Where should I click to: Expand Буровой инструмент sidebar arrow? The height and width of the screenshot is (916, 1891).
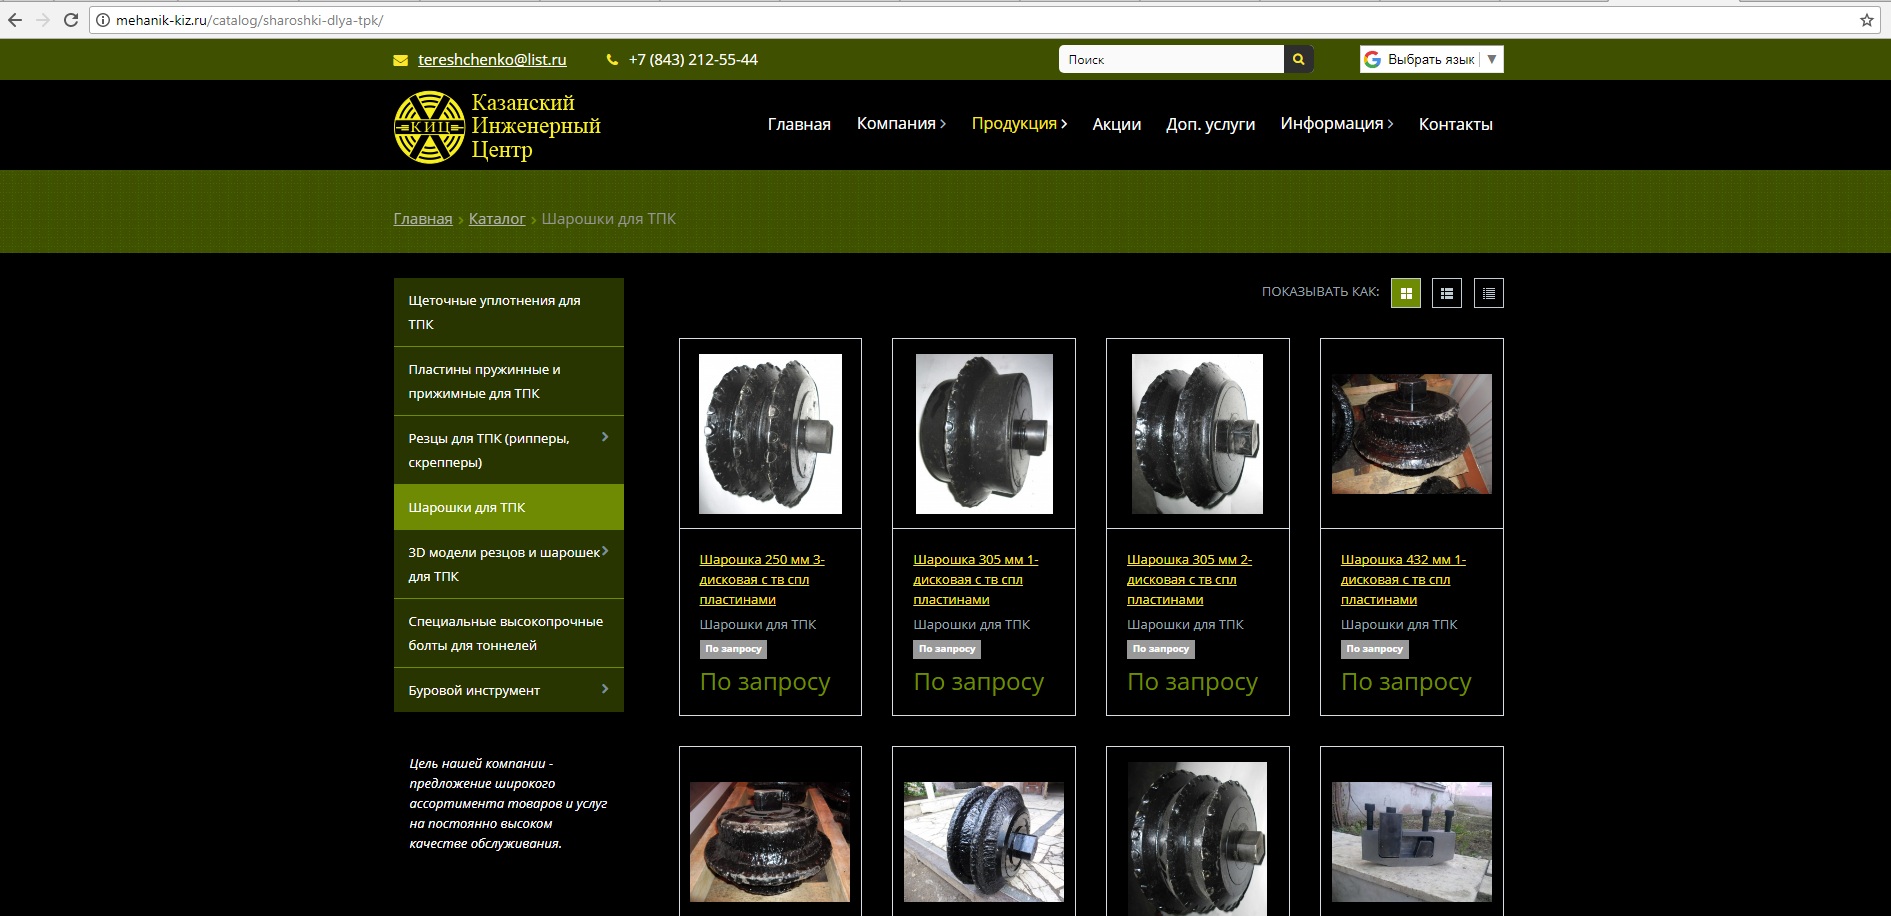pyautogui.click(x=605, y=689)
